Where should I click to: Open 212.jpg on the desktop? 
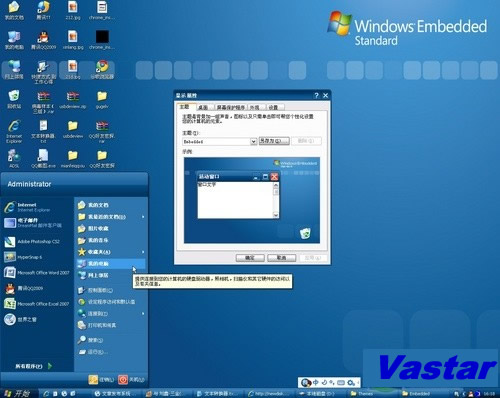(x=72, y=10)
